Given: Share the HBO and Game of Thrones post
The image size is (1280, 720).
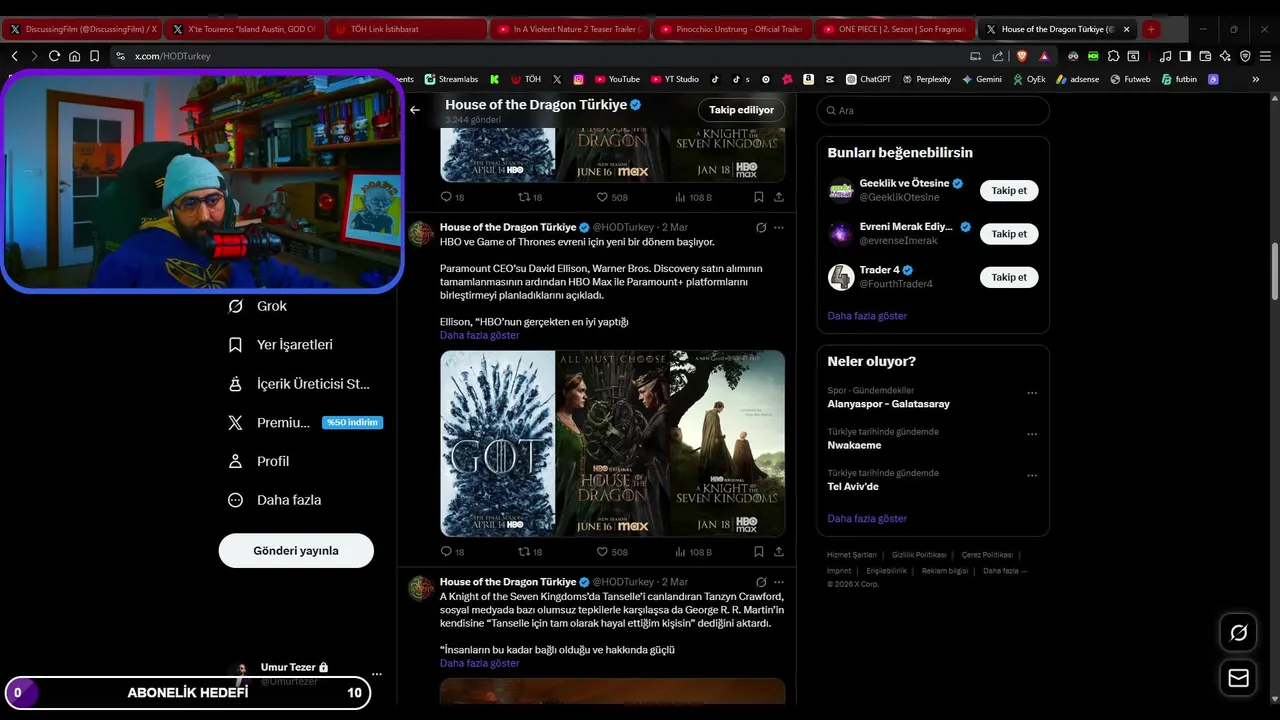Looking at the screenshot, I should [x=779, y=552].
